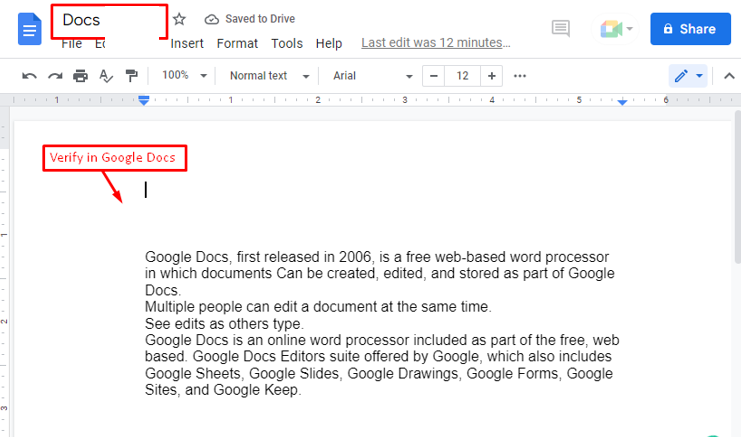Show more toolbar options
The image size is (741, 437).
click(x=520, y=76)
